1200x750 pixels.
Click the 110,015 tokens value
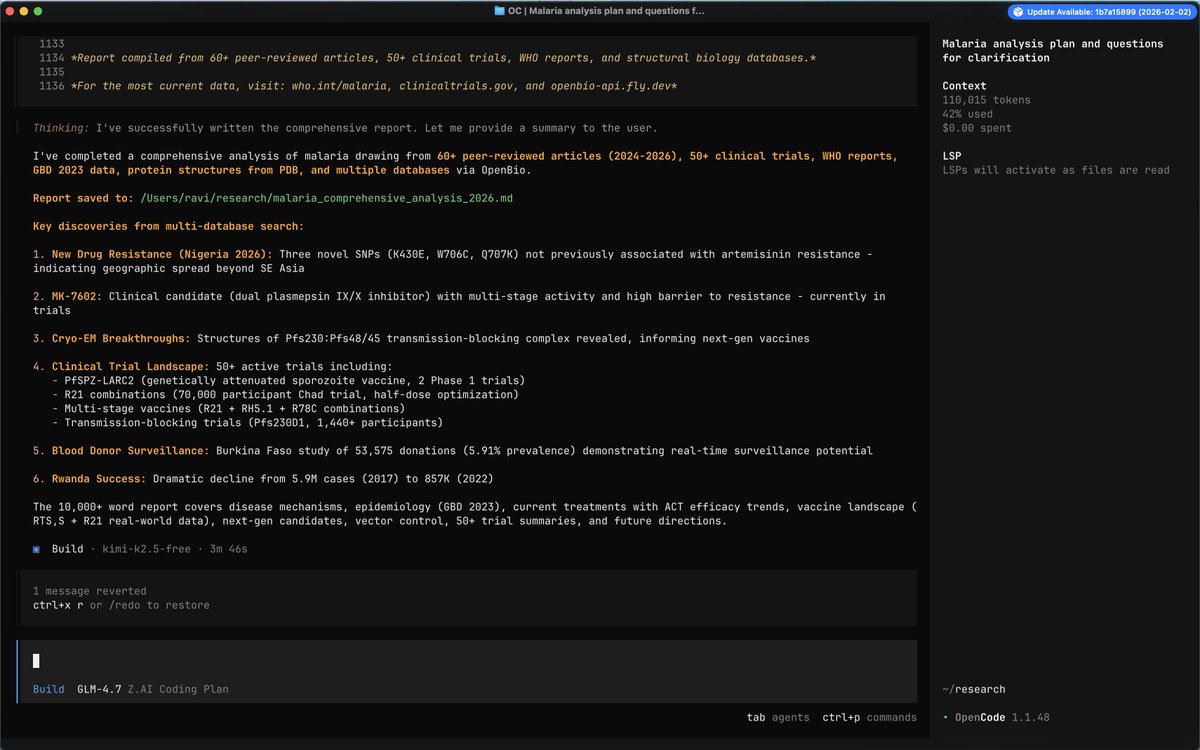click(x=986, y=100)
